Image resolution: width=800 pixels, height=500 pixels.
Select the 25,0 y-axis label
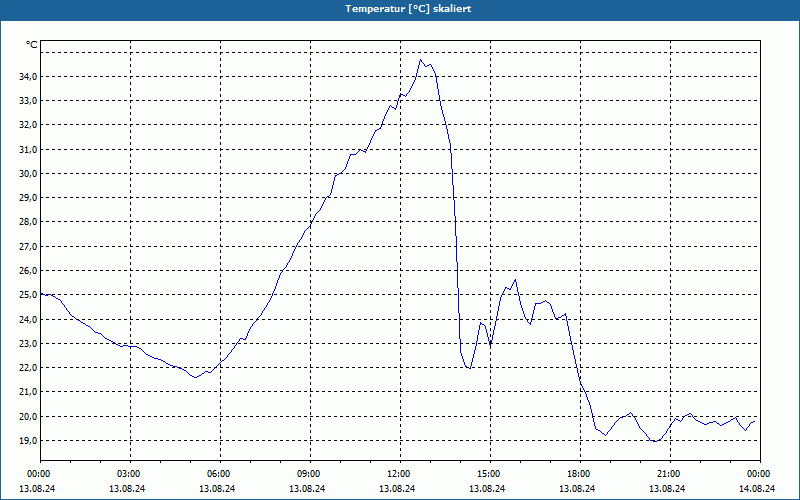tap(29, 295)
